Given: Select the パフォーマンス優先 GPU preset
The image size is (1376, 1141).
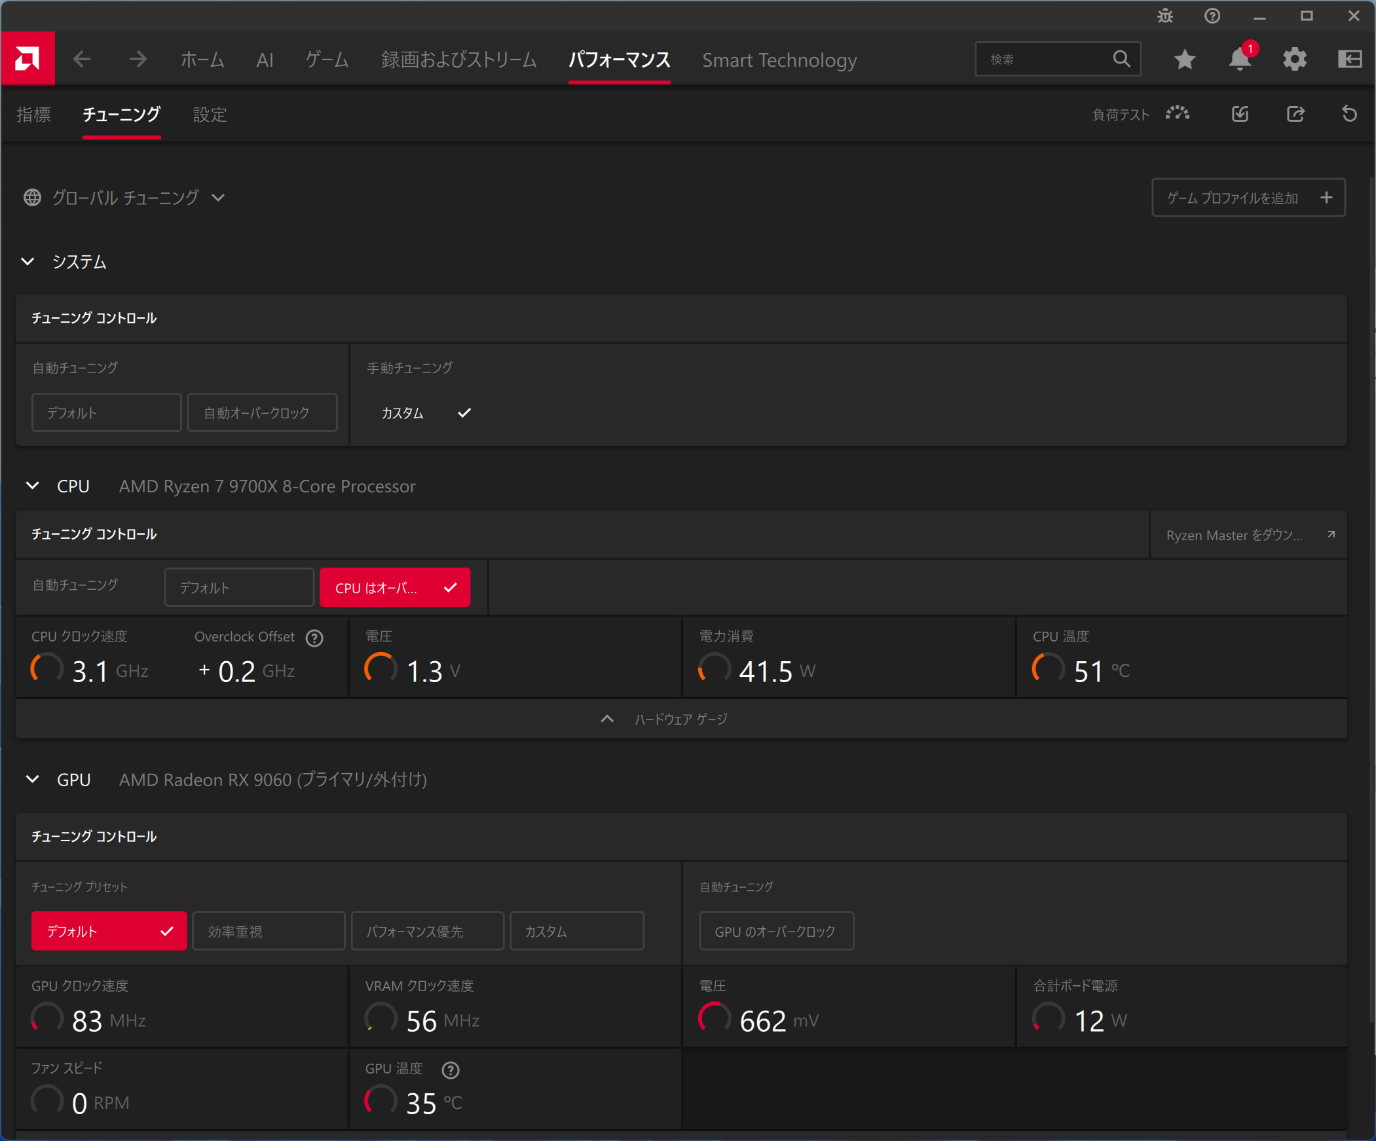Looking at the screenshot, I should [x=428, y=931].
